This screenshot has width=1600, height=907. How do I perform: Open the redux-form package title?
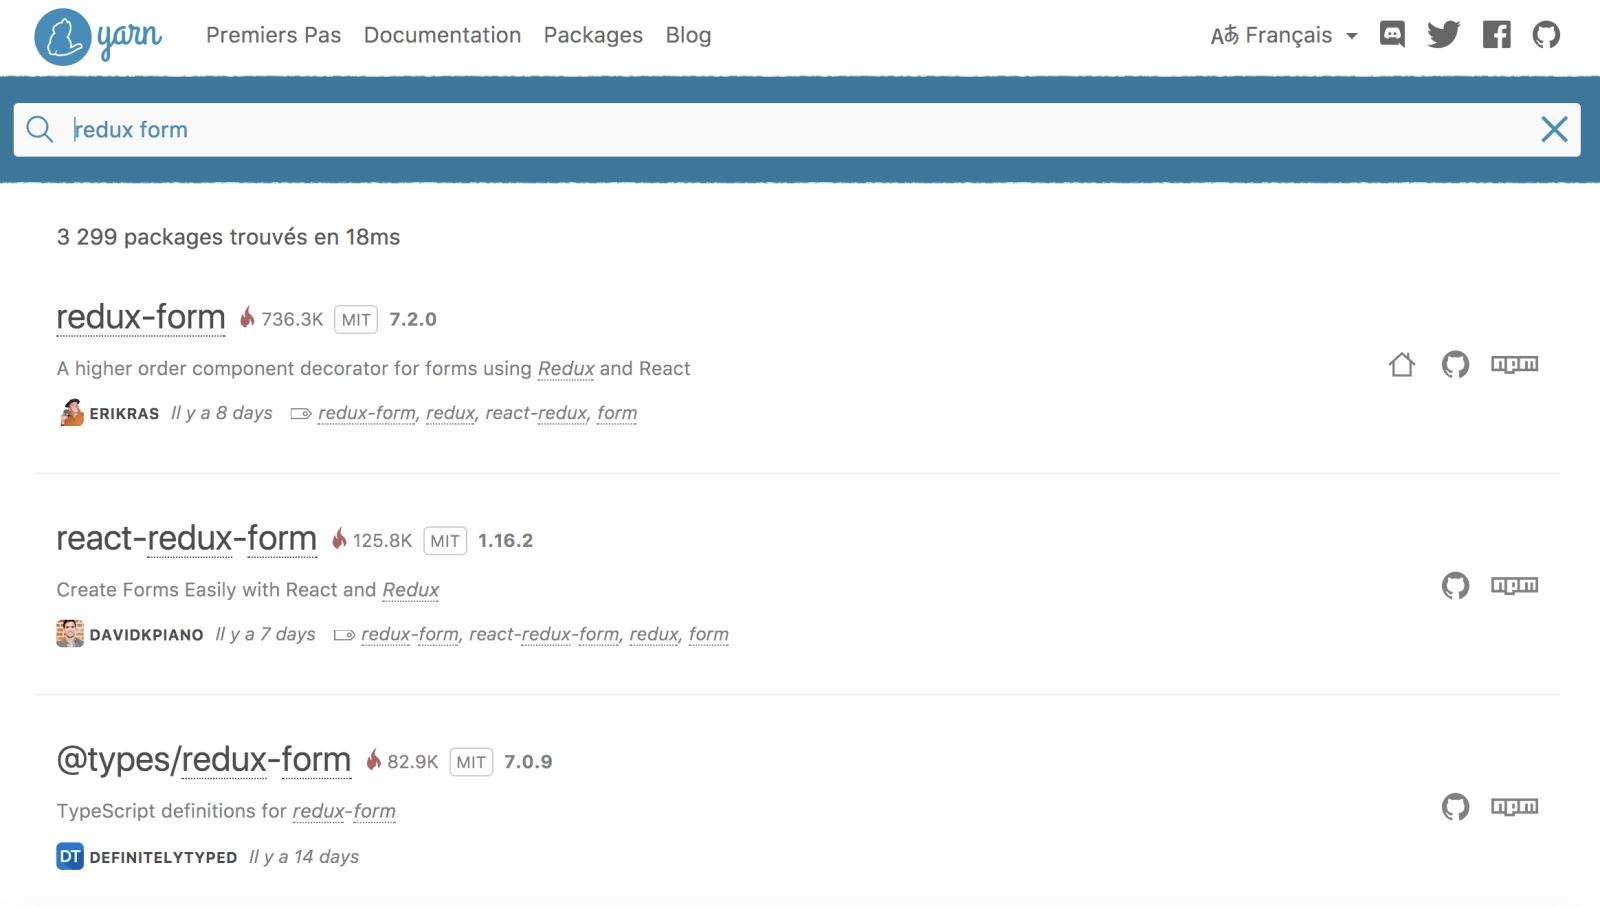point(141,317)
